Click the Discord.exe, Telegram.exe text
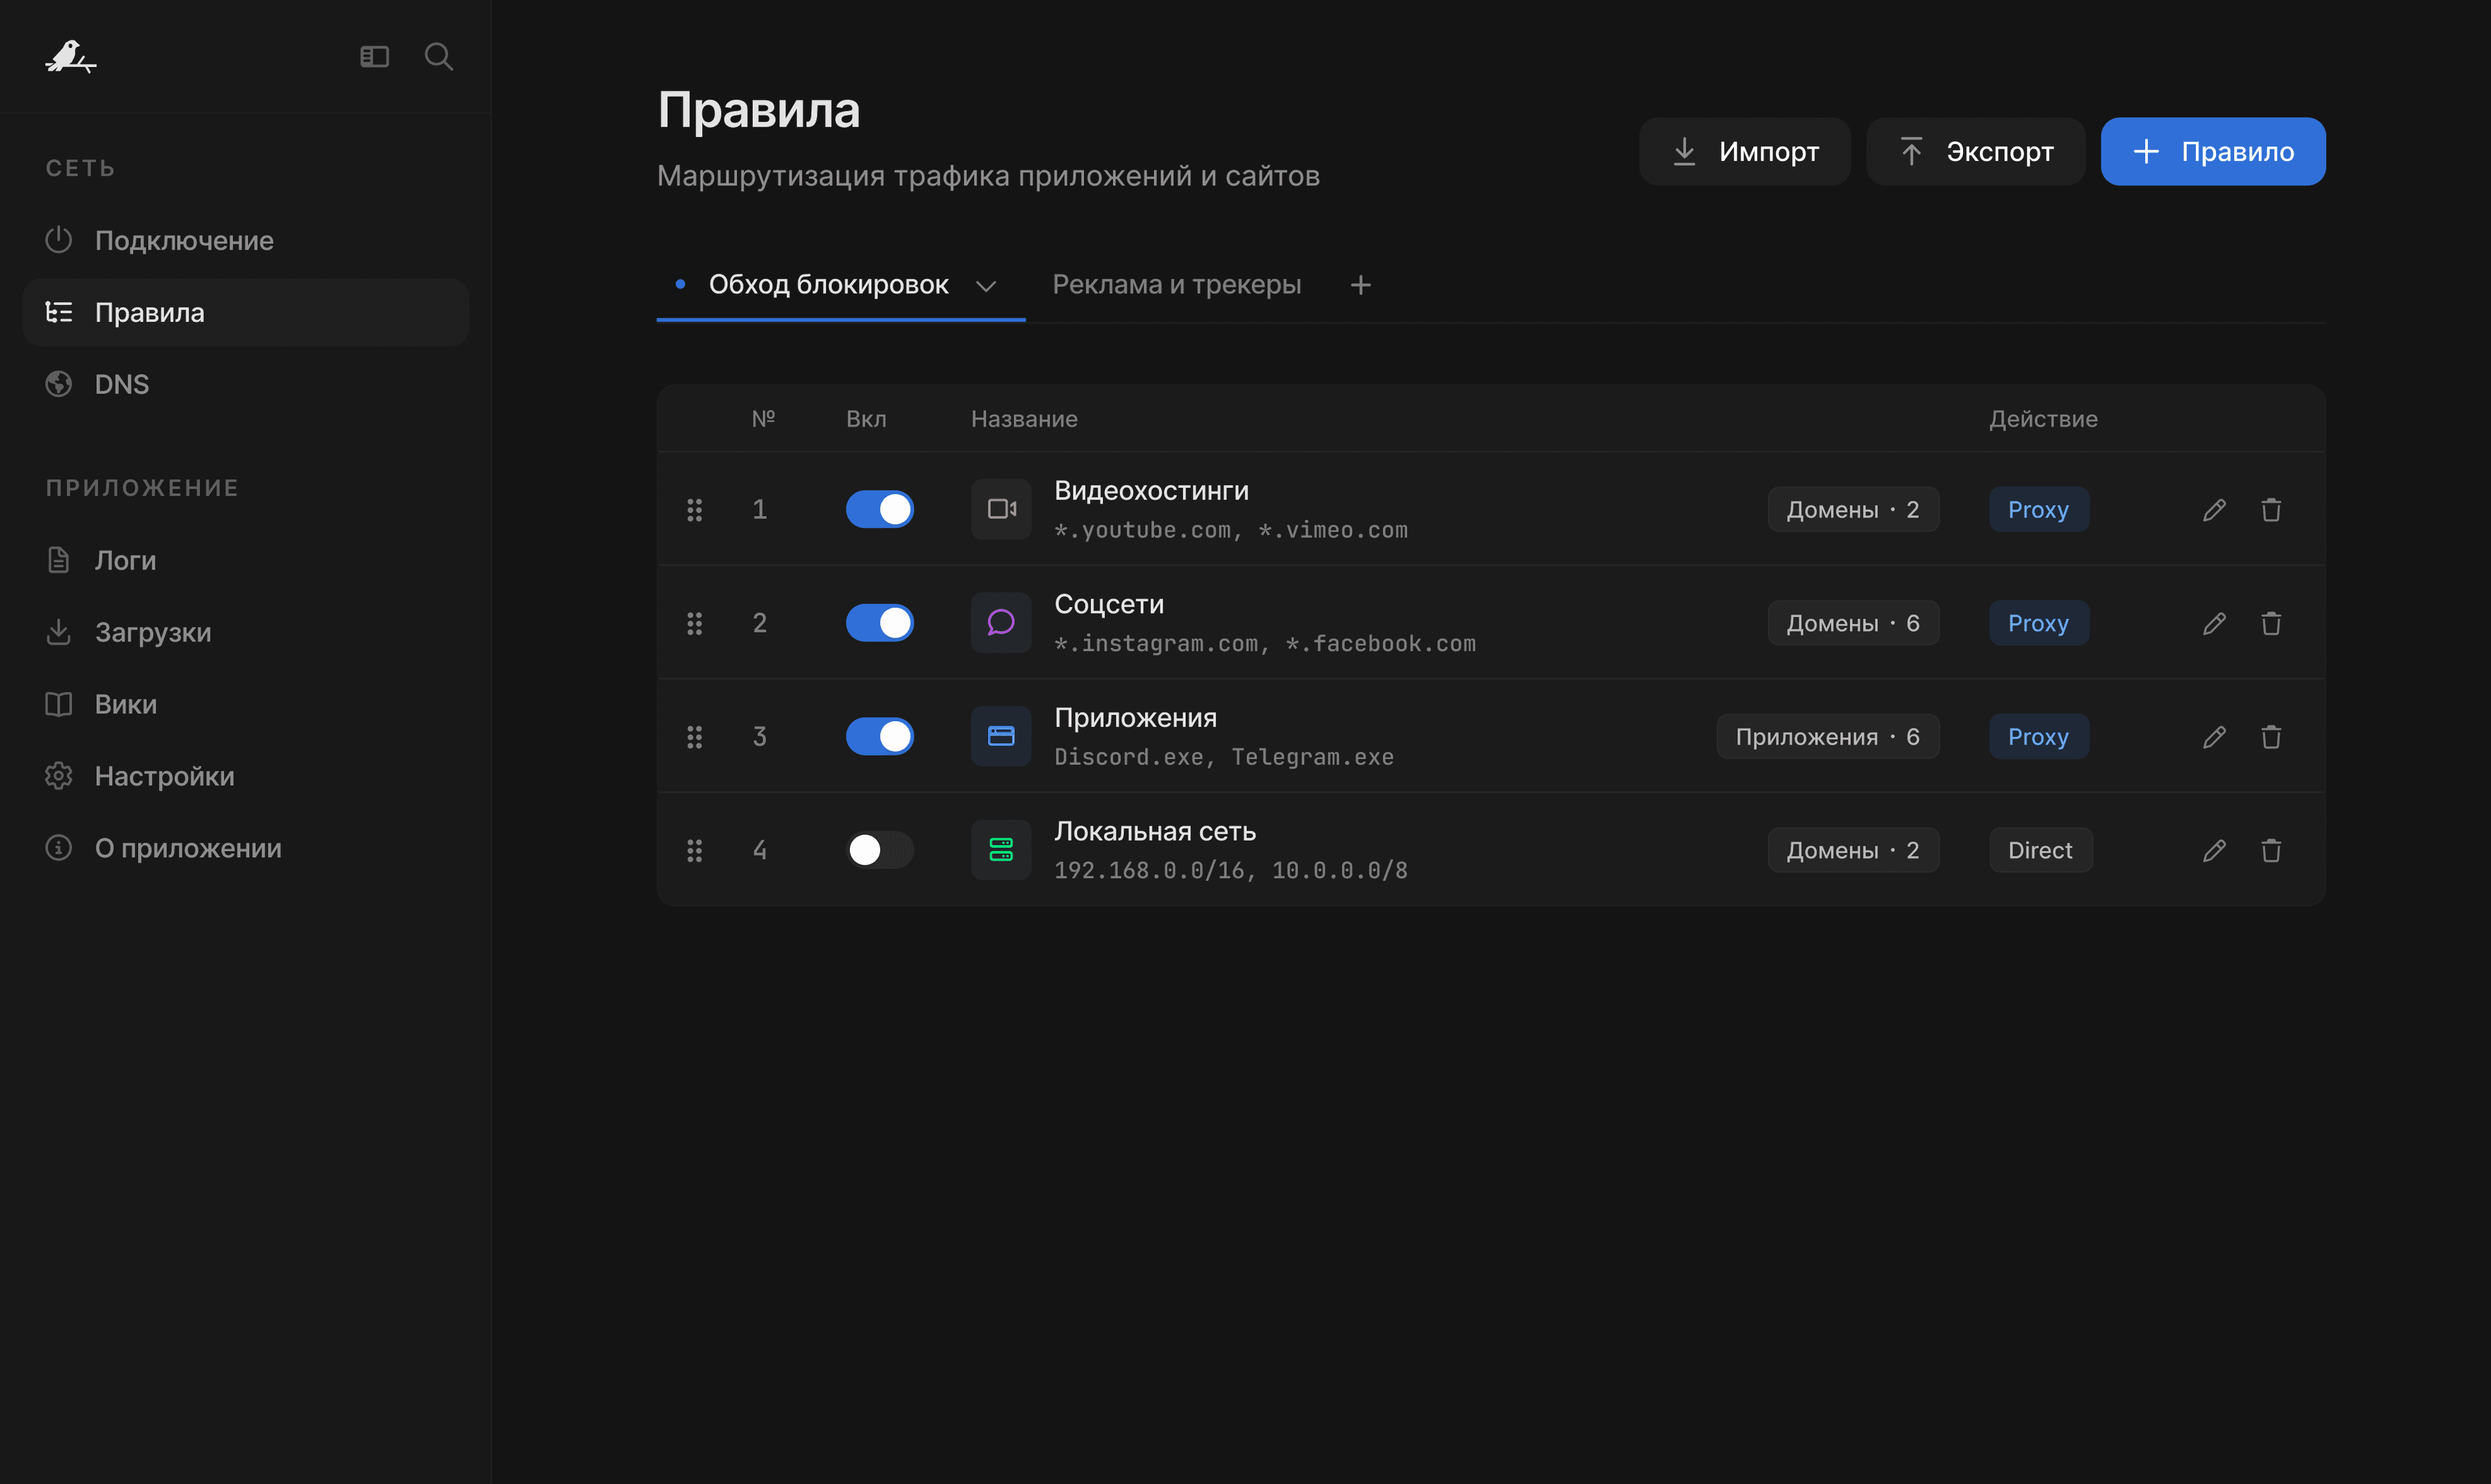This screenshot has width=2491, height=1484. tap(1224, 757)
